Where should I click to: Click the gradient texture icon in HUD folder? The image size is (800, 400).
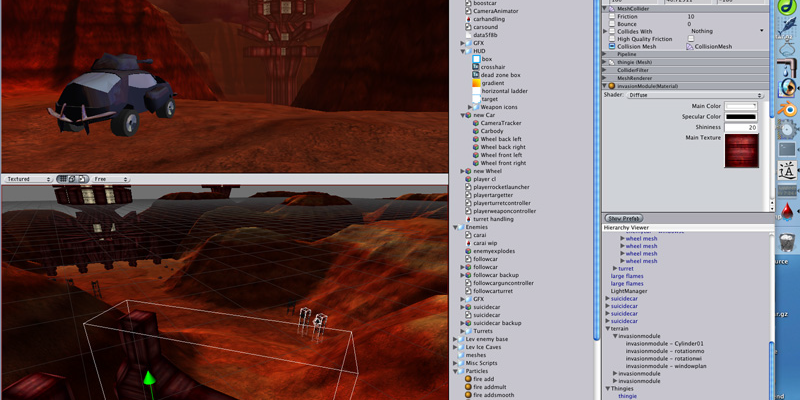(476, 83)
